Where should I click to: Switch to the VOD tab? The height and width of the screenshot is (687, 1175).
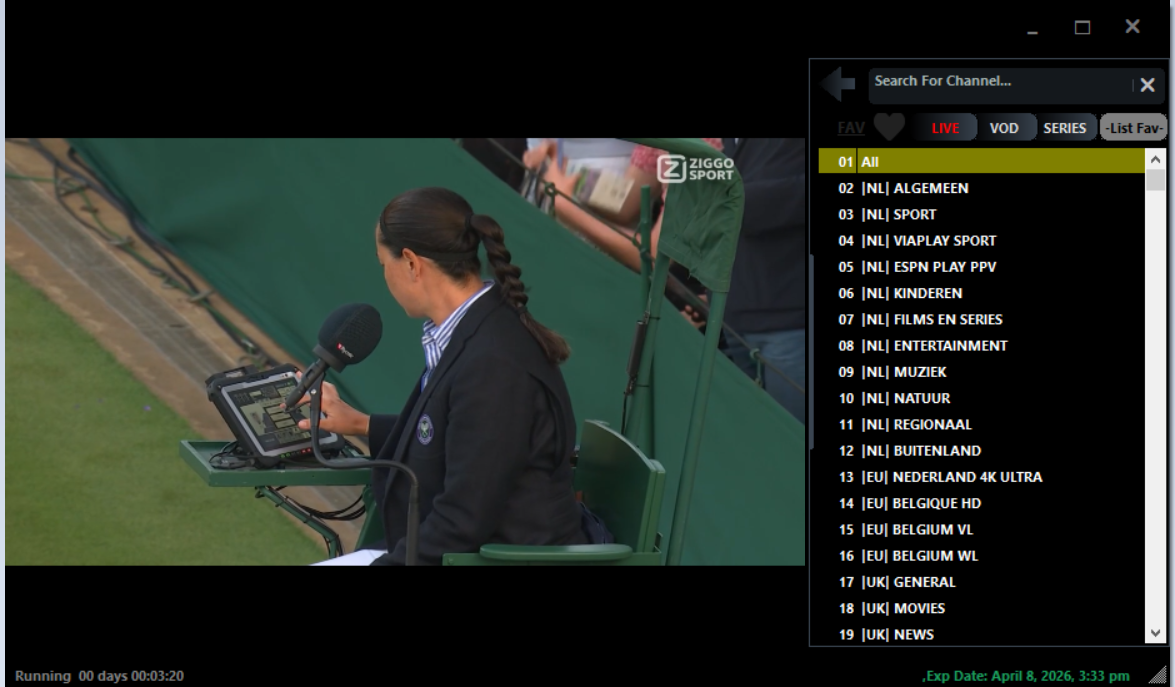pyautogui.click(x=1003, y=128)
